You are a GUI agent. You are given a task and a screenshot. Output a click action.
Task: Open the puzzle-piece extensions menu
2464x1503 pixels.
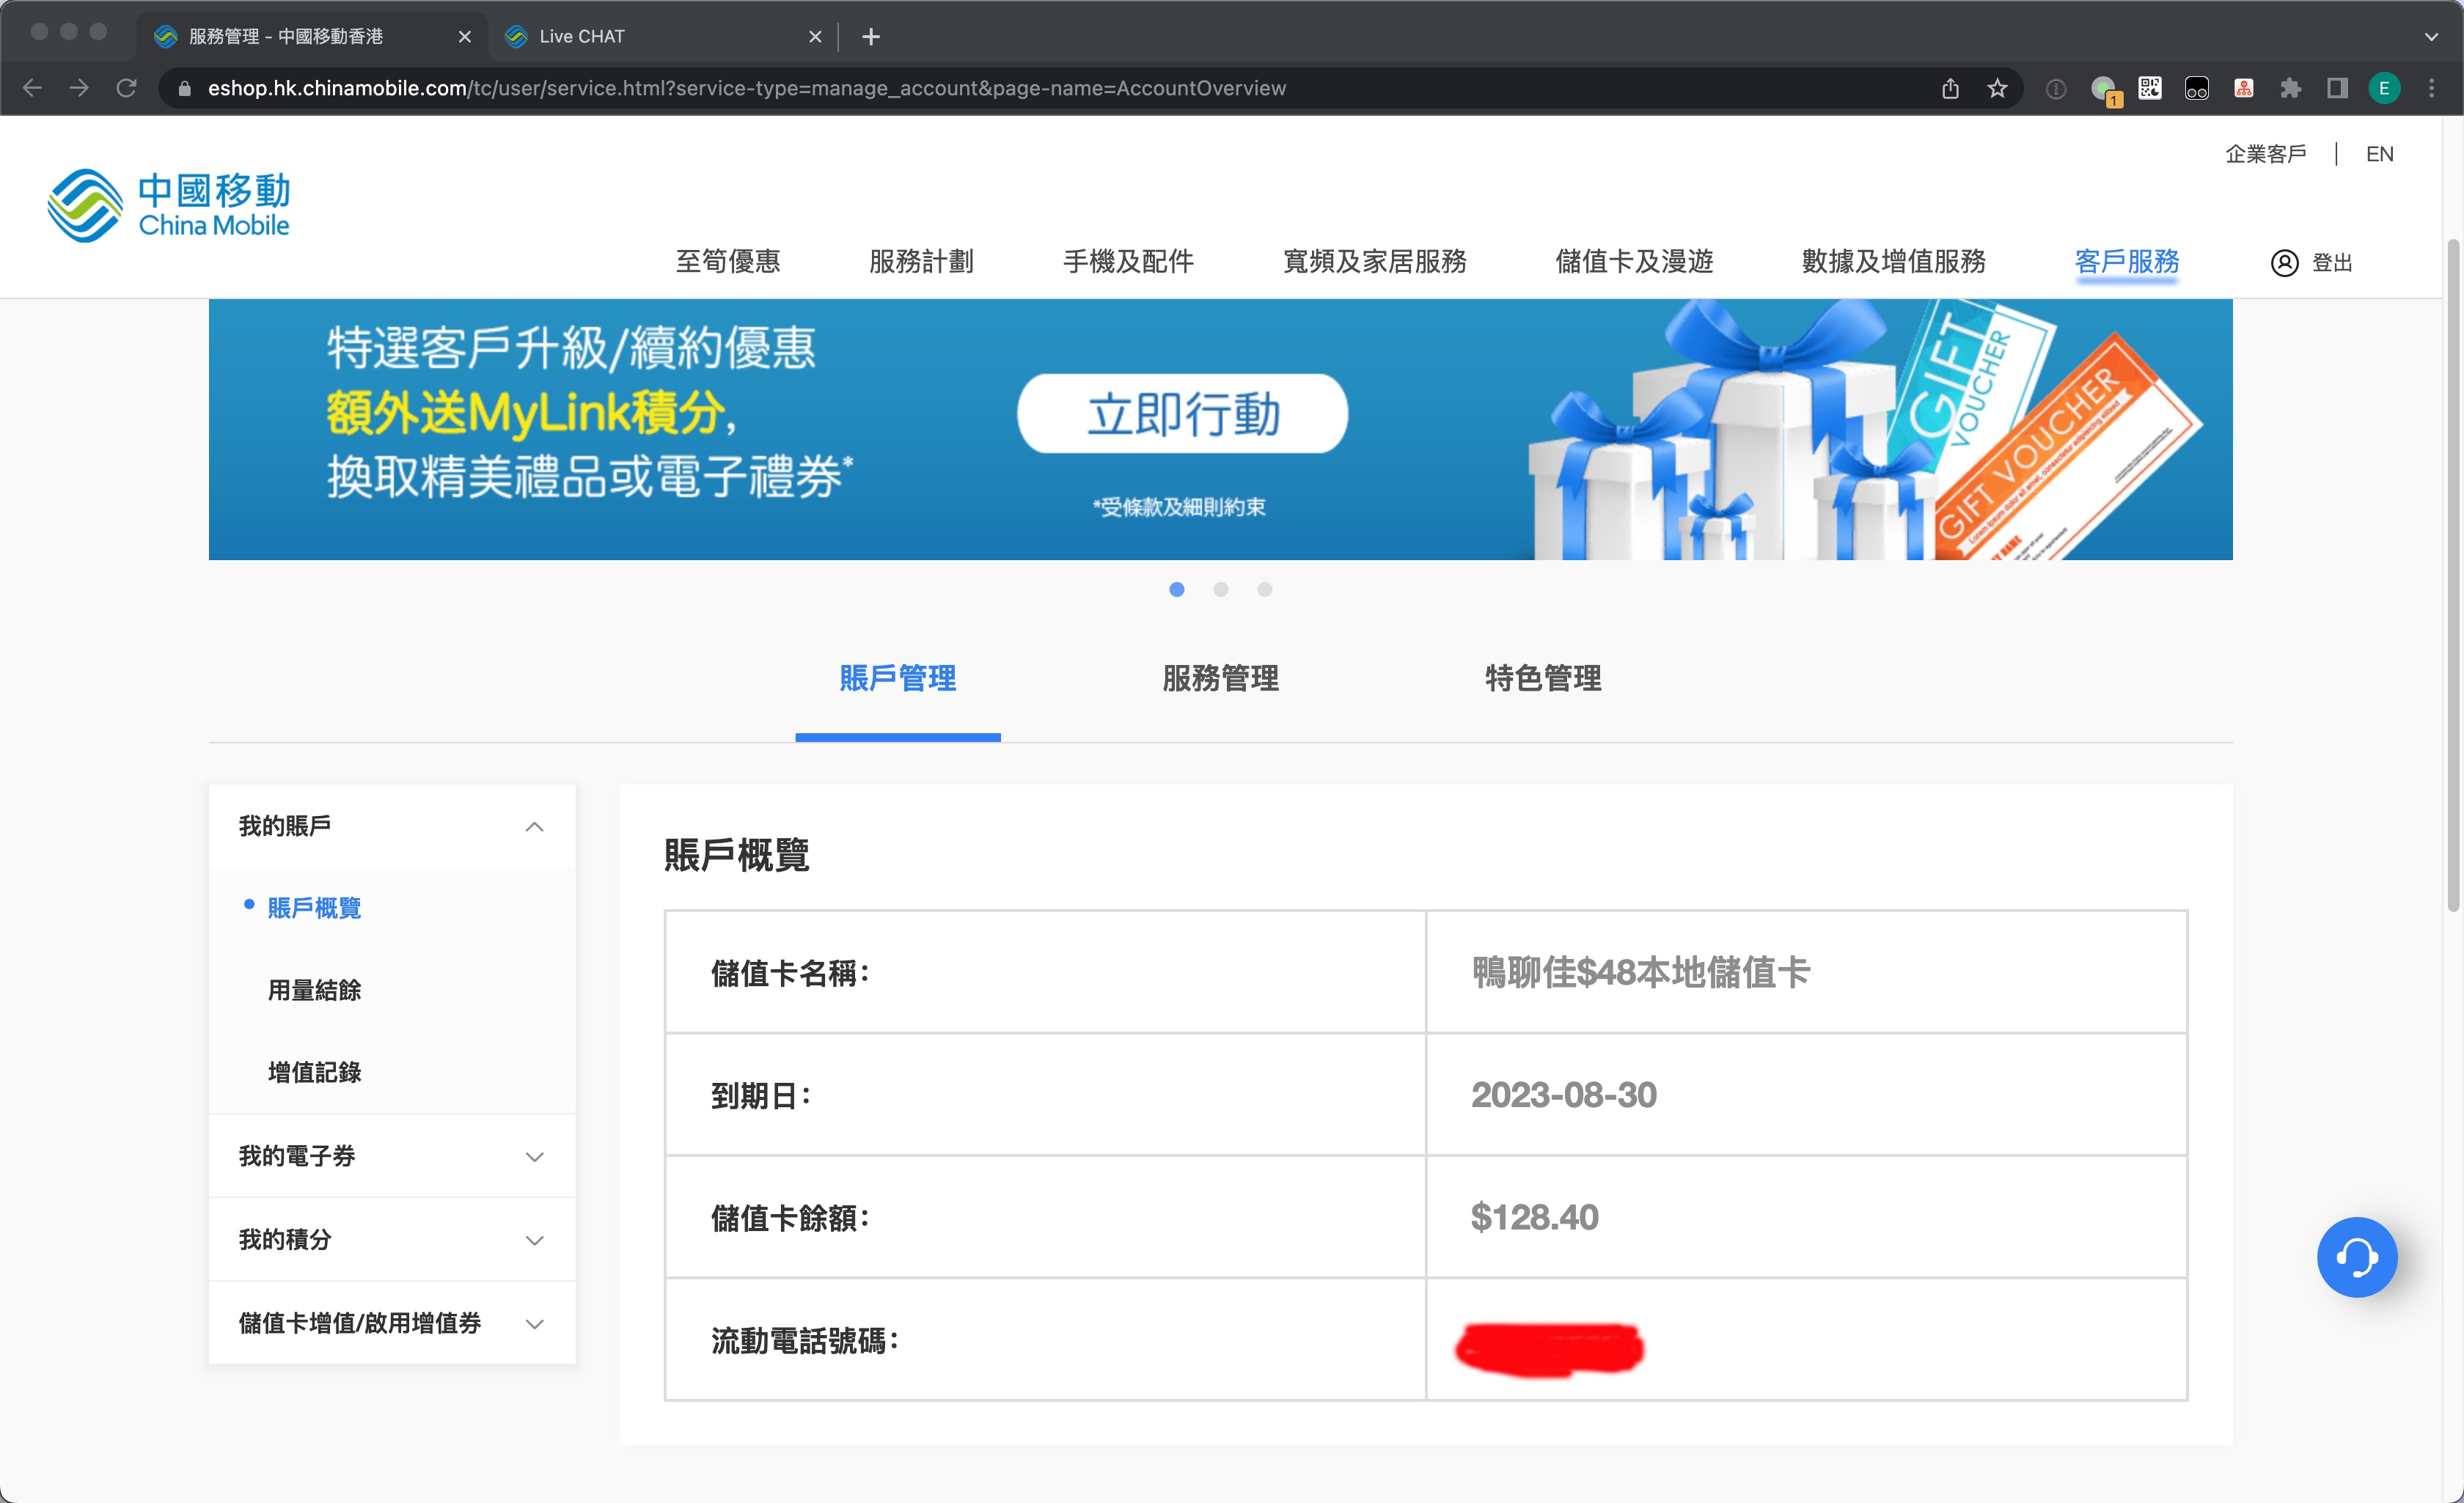click(2291, 88)
